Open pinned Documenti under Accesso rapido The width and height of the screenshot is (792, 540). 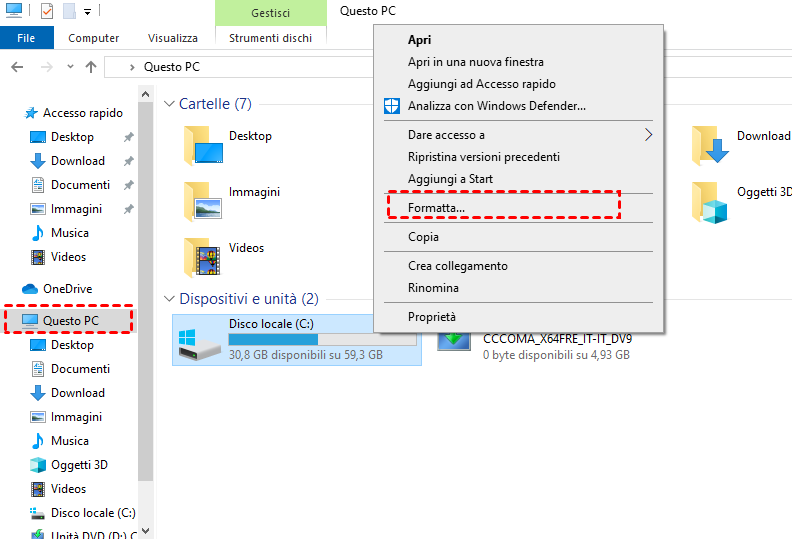click(x=80, y=185)
